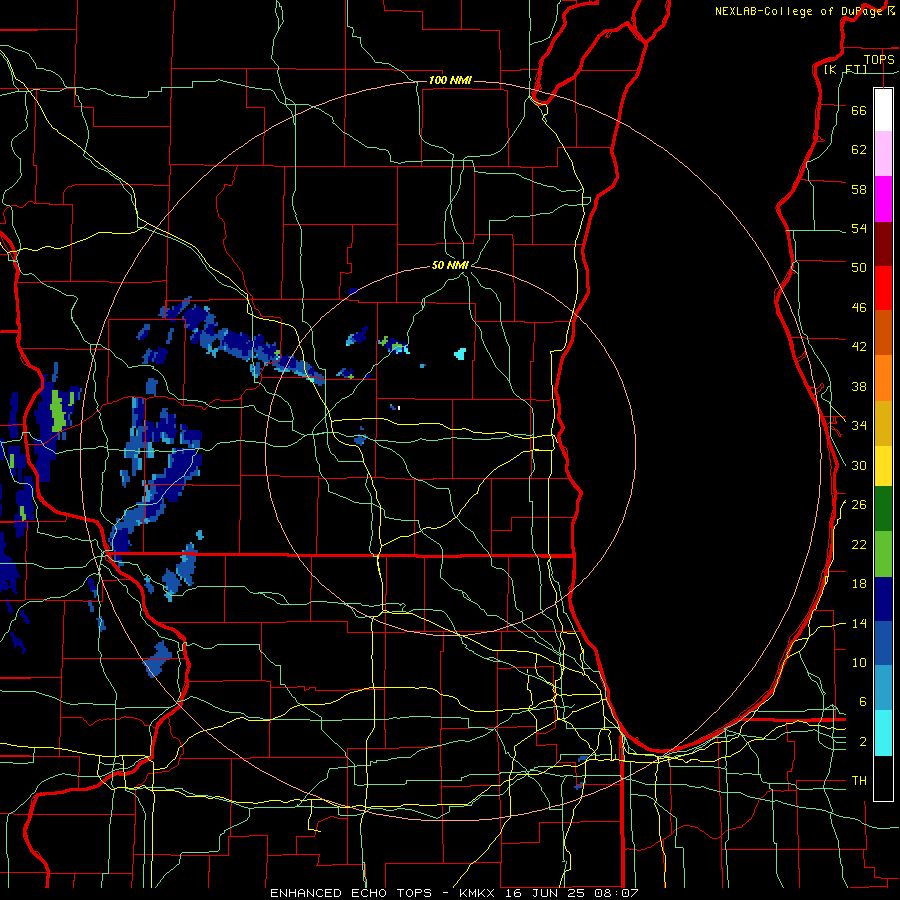Click the "26" legend value
Viewport: 900px width, 900px height.
point(859,505)
